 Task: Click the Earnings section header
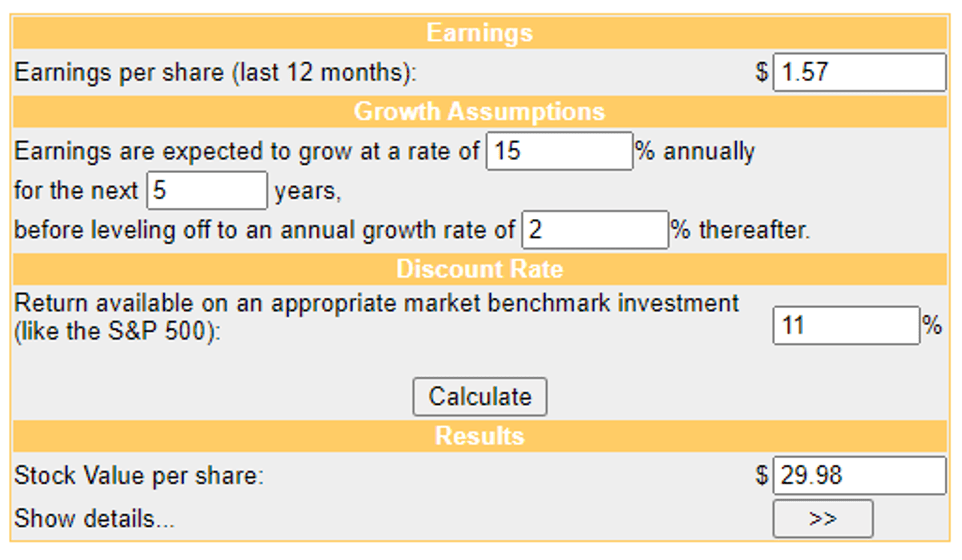pyautogui.click(x=479, y=33)
